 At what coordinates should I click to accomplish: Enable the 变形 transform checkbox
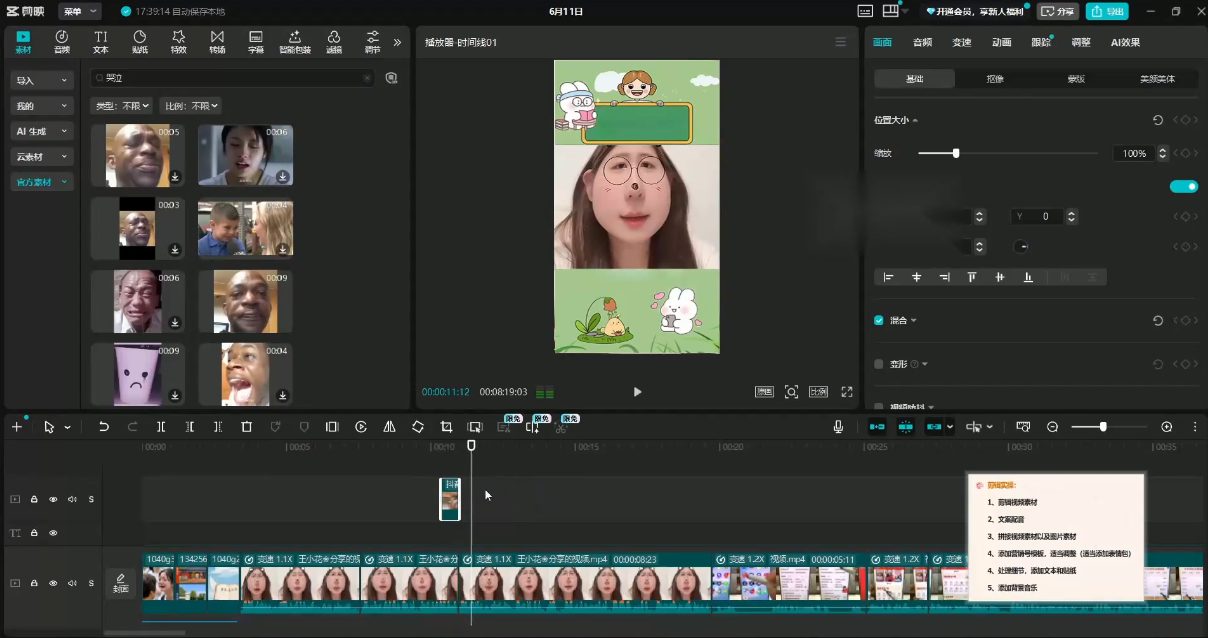coord(879,364)
